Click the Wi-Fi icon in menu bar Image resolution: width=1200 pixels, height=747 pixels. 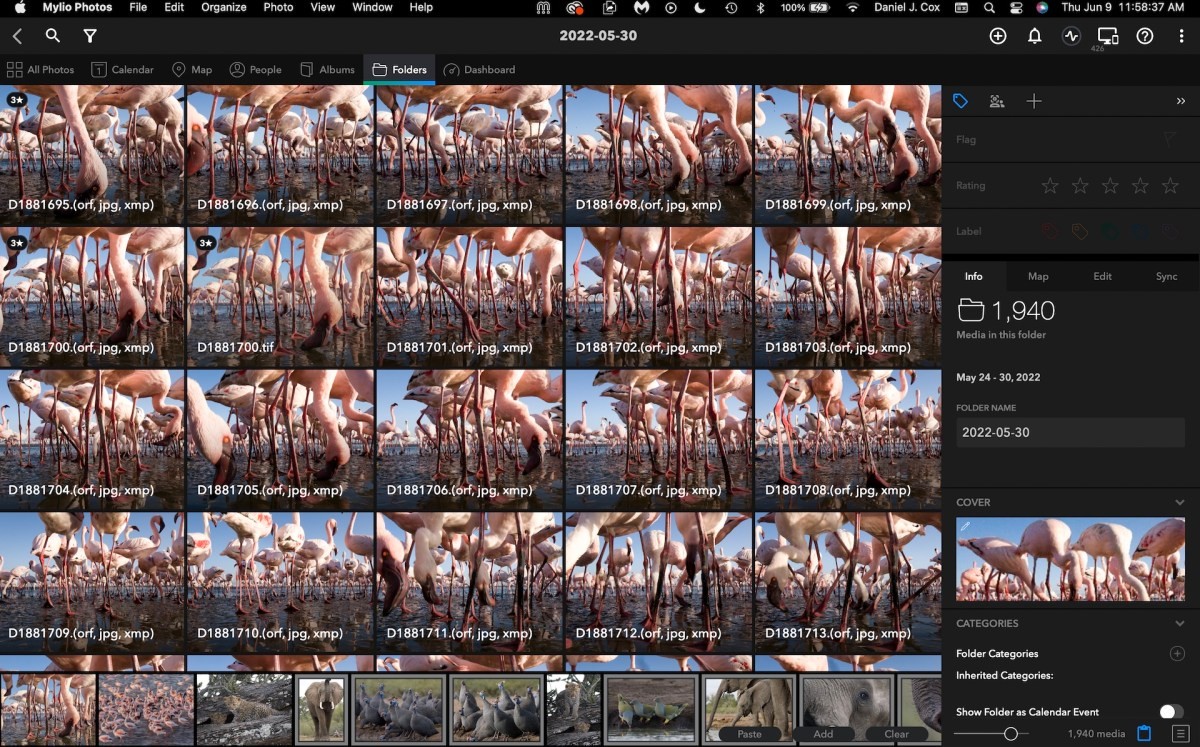pos(853,7)
